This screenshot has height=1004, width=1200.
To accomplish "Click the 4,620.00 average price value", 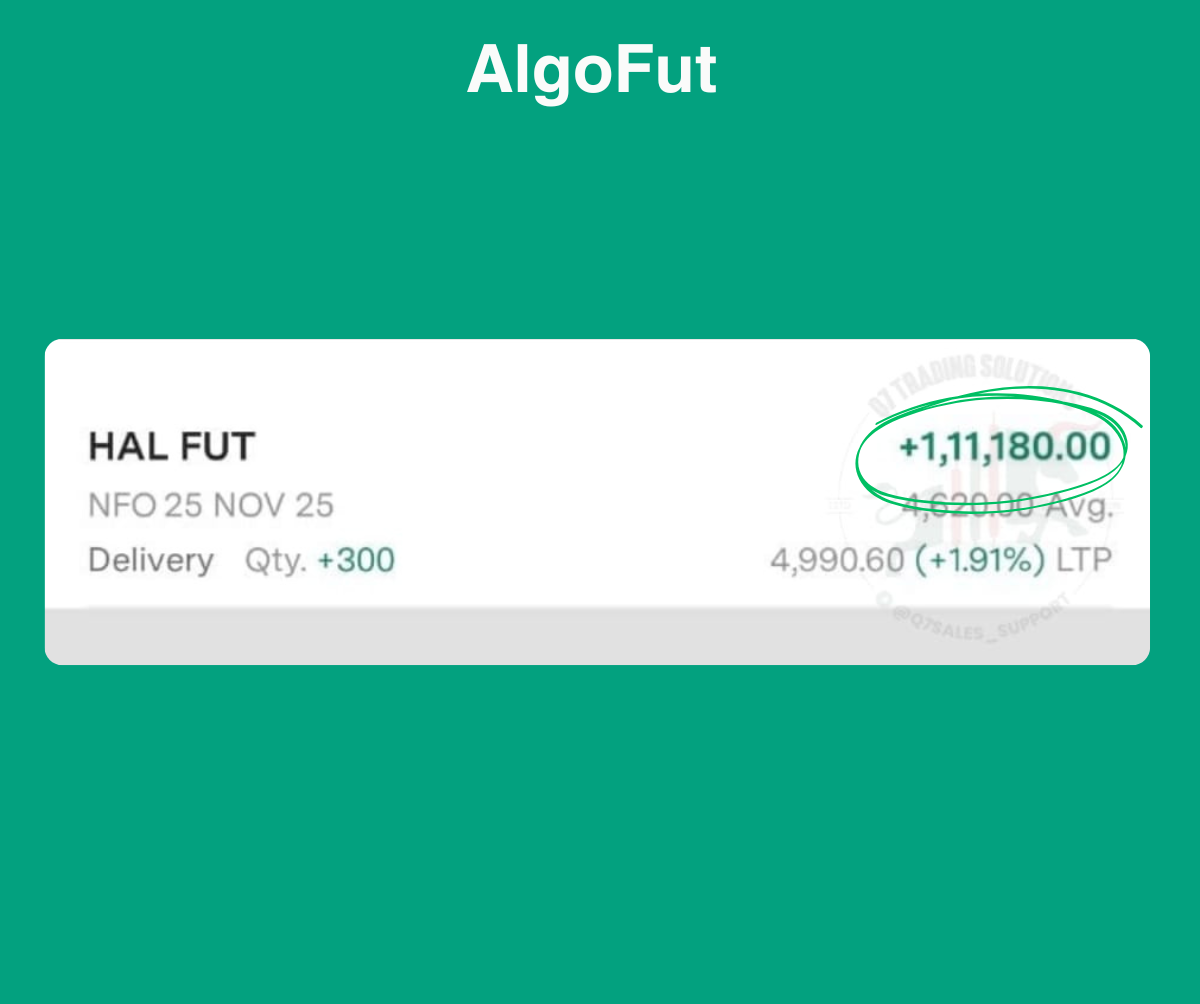I will [968, 506].
